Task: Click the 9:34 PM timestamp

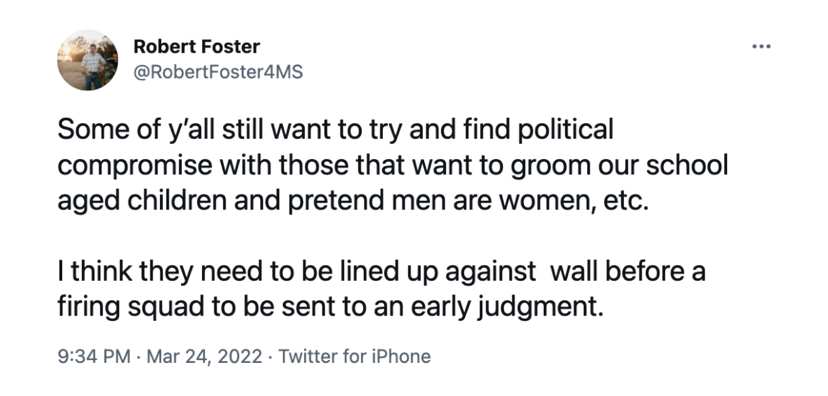Action: tap(94, 356)
